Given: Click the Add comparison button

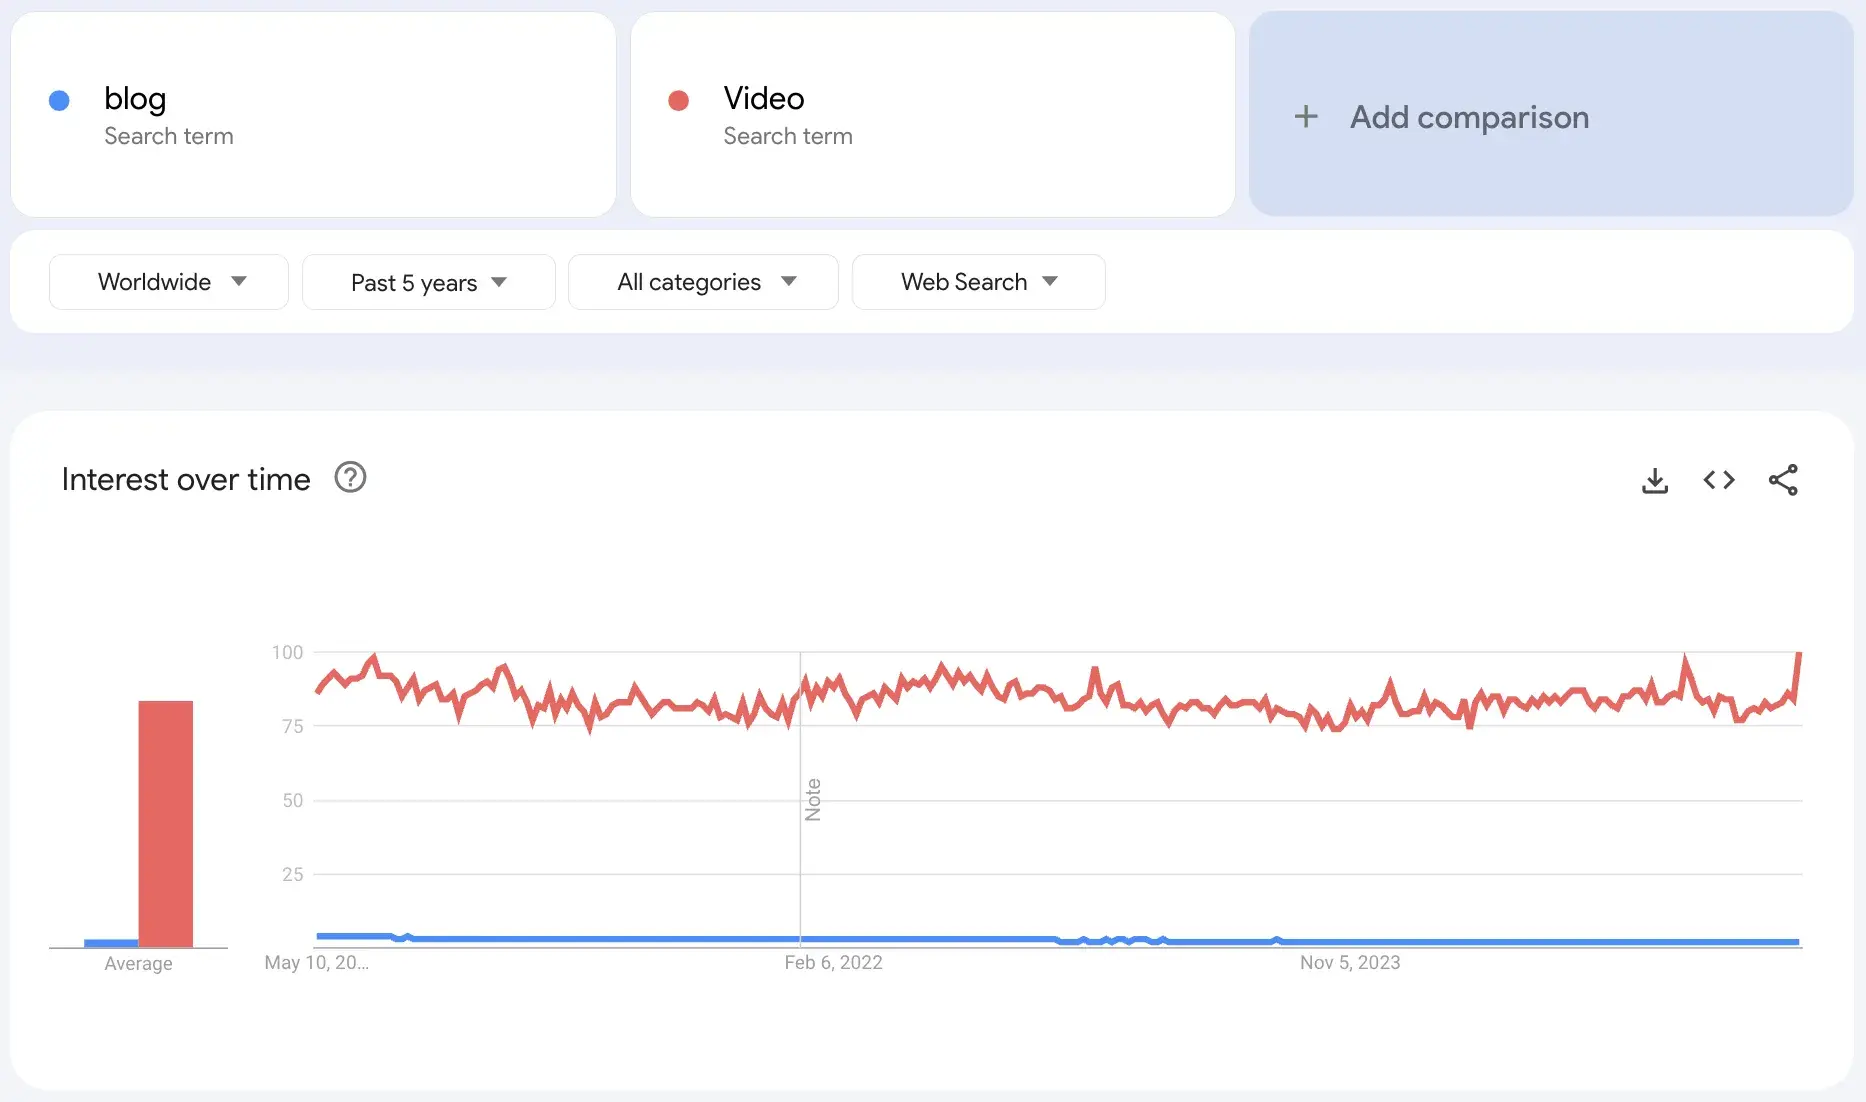Looking at the screenshot, I should 1468,117.
